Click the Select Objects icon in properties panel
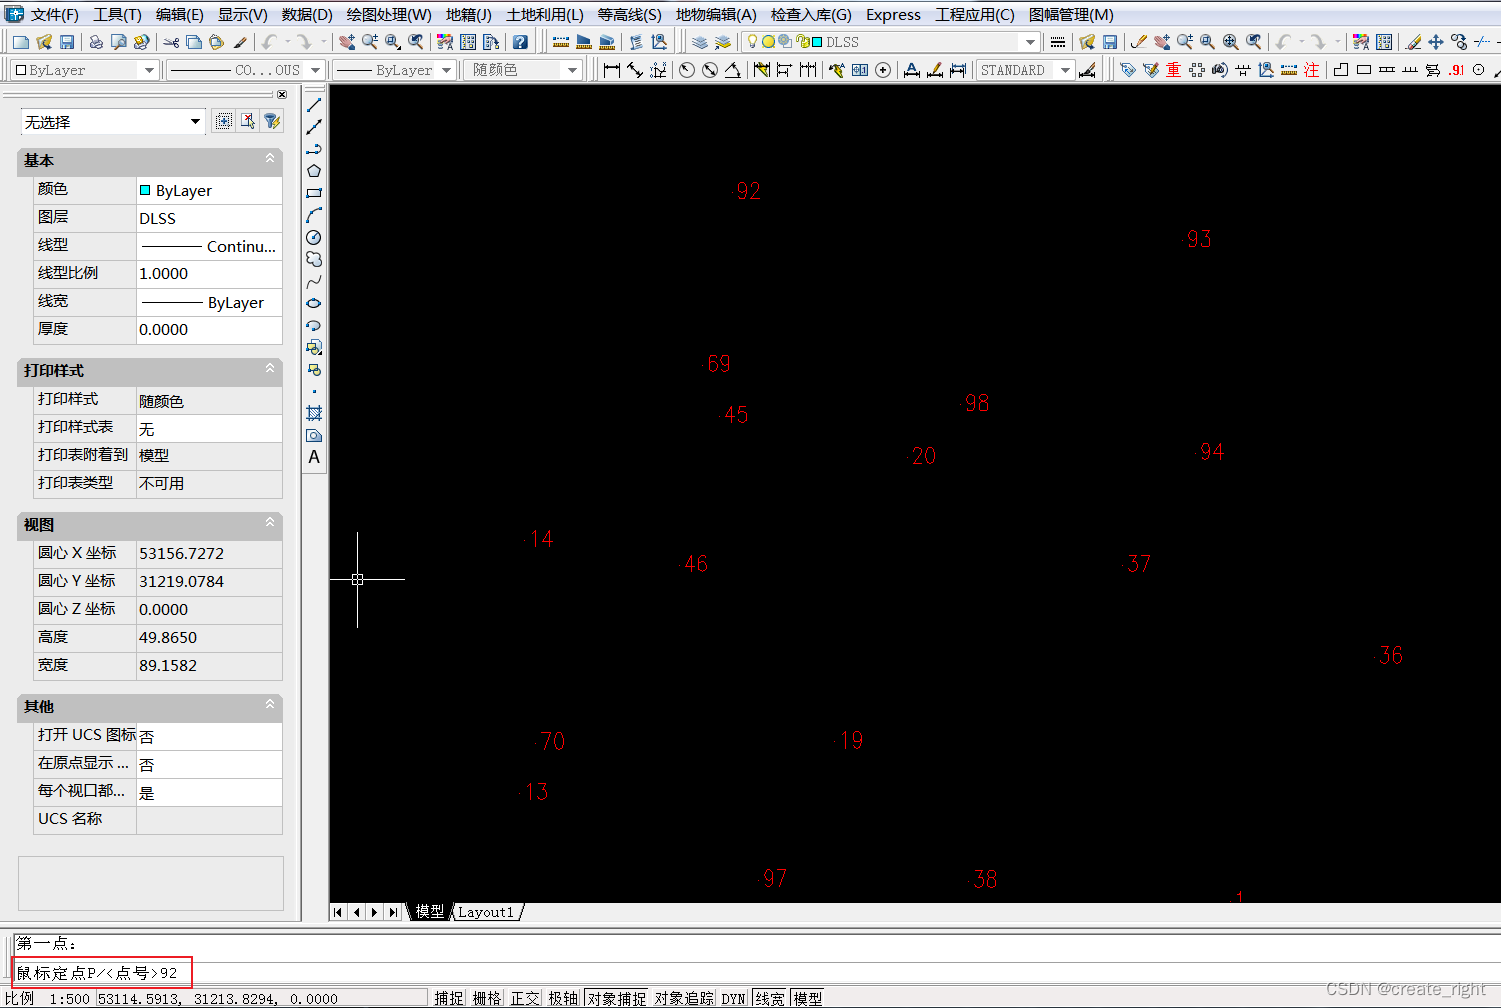Viewport: 1501px width, 1008px height. [x=248, y=121]
